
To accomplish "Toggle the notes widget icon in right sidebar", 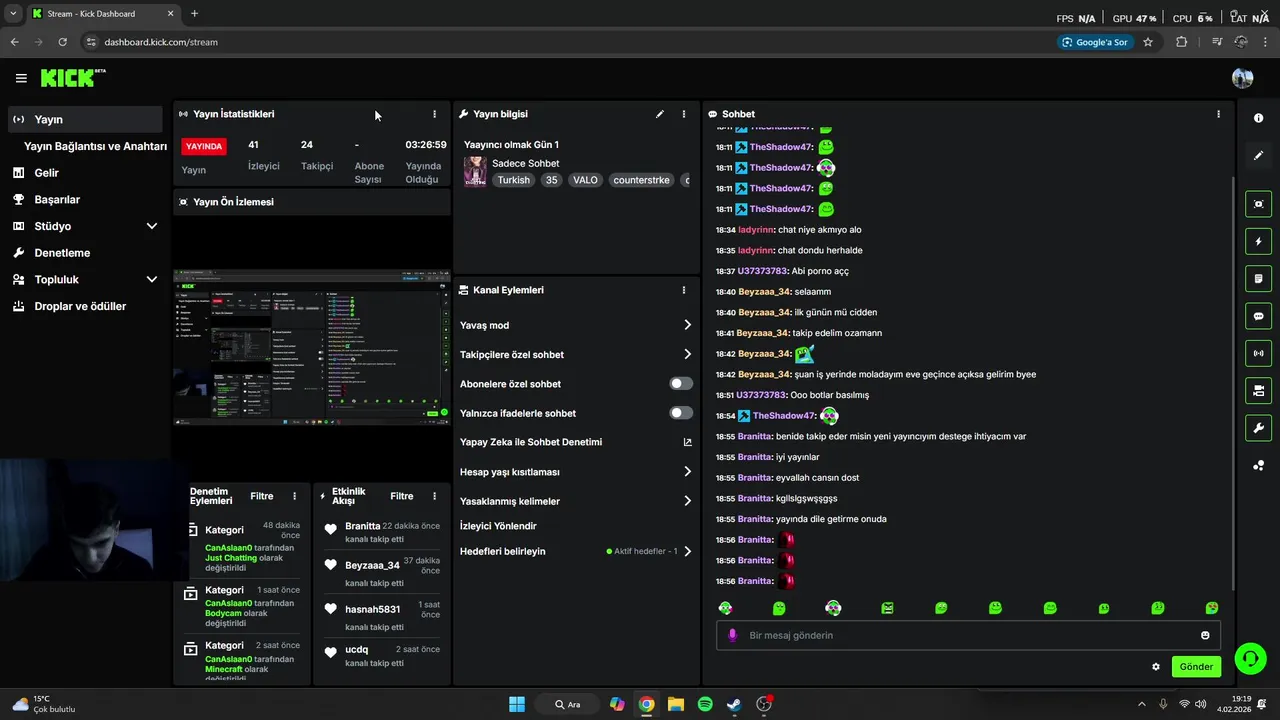I will point(1258,278).
